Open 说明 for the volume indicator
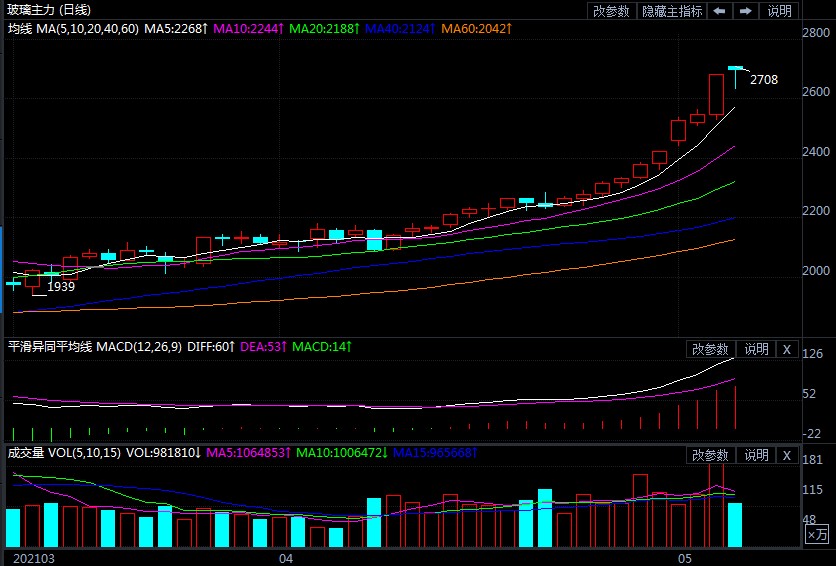This screenshot has width=836, height=566. pyautogui.click(x=756, y=455)
